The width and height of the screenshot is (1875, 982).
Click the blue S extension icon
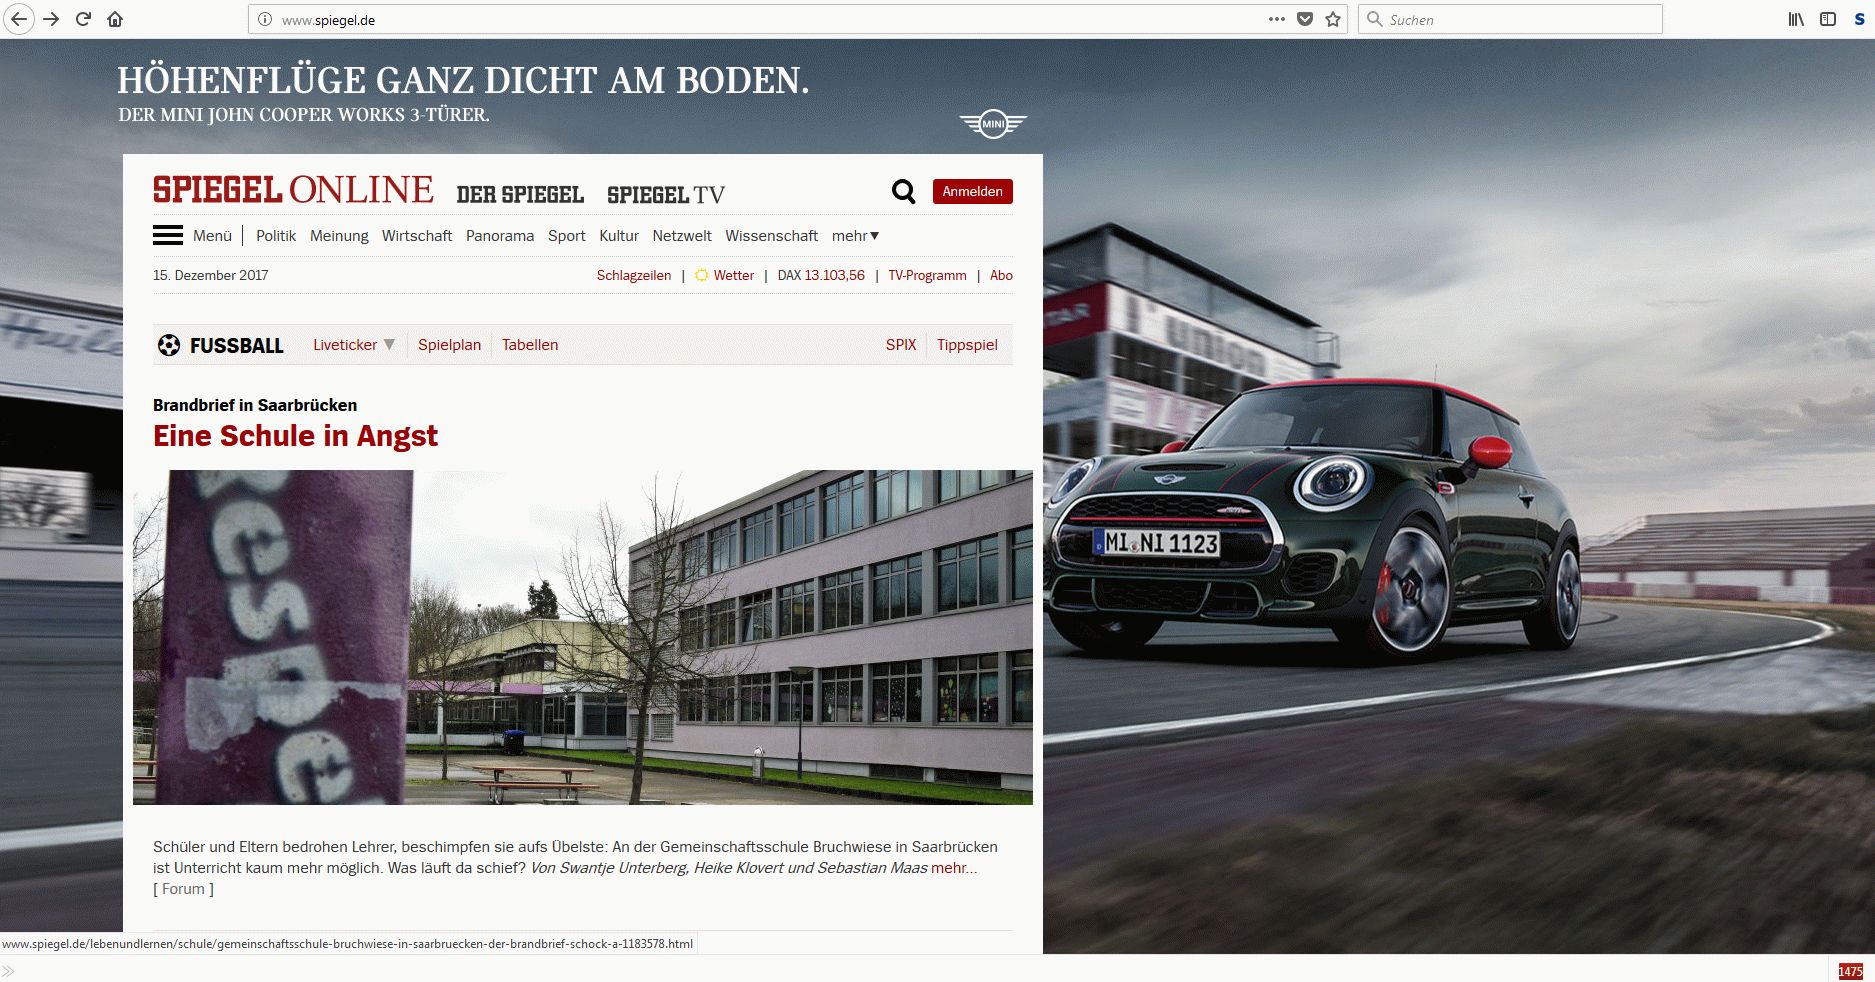pyautogui.click(x=1860, y=19)
